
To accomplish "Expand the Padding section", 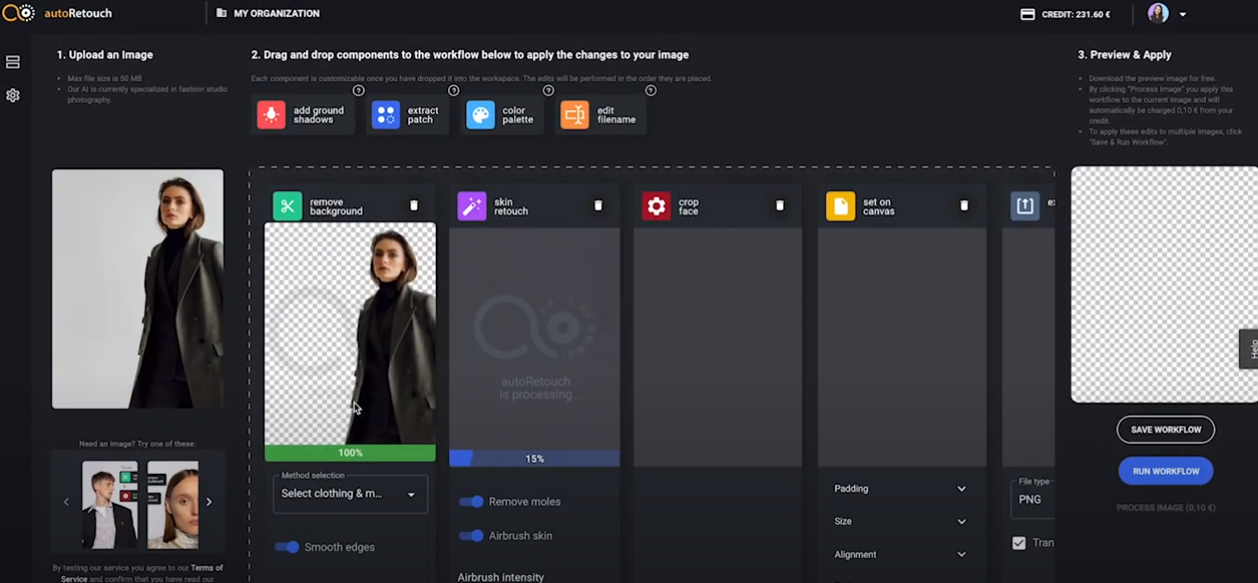I will [900, 489].
